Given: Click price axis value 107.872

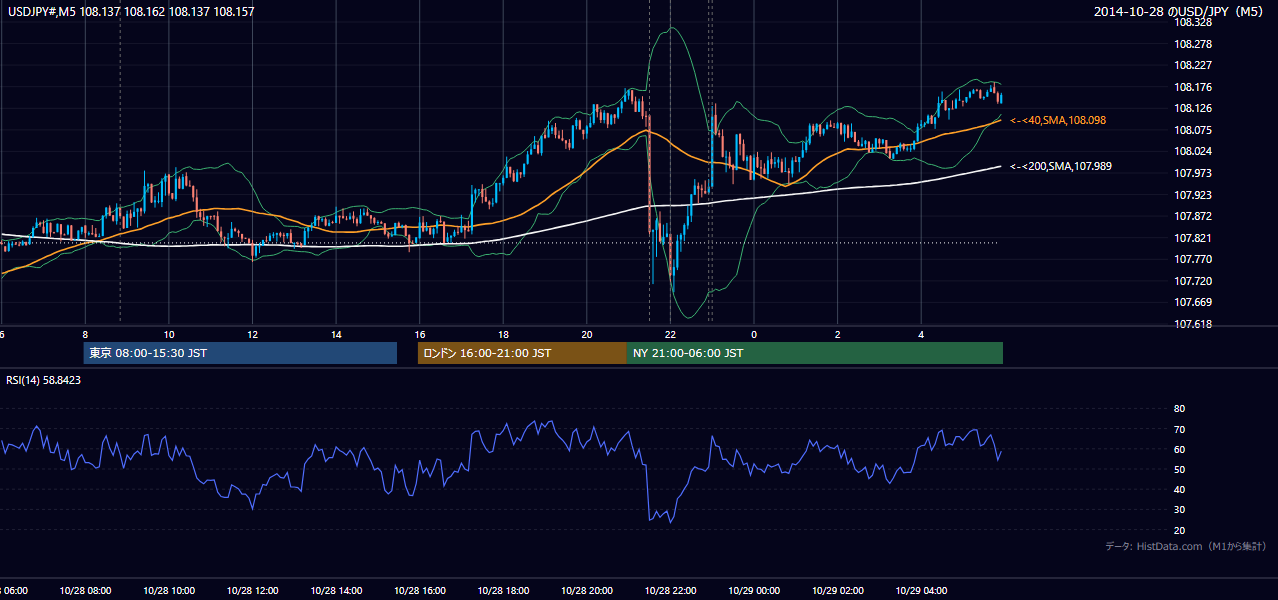Looking at the screenshot, I should coord(1193,216).
